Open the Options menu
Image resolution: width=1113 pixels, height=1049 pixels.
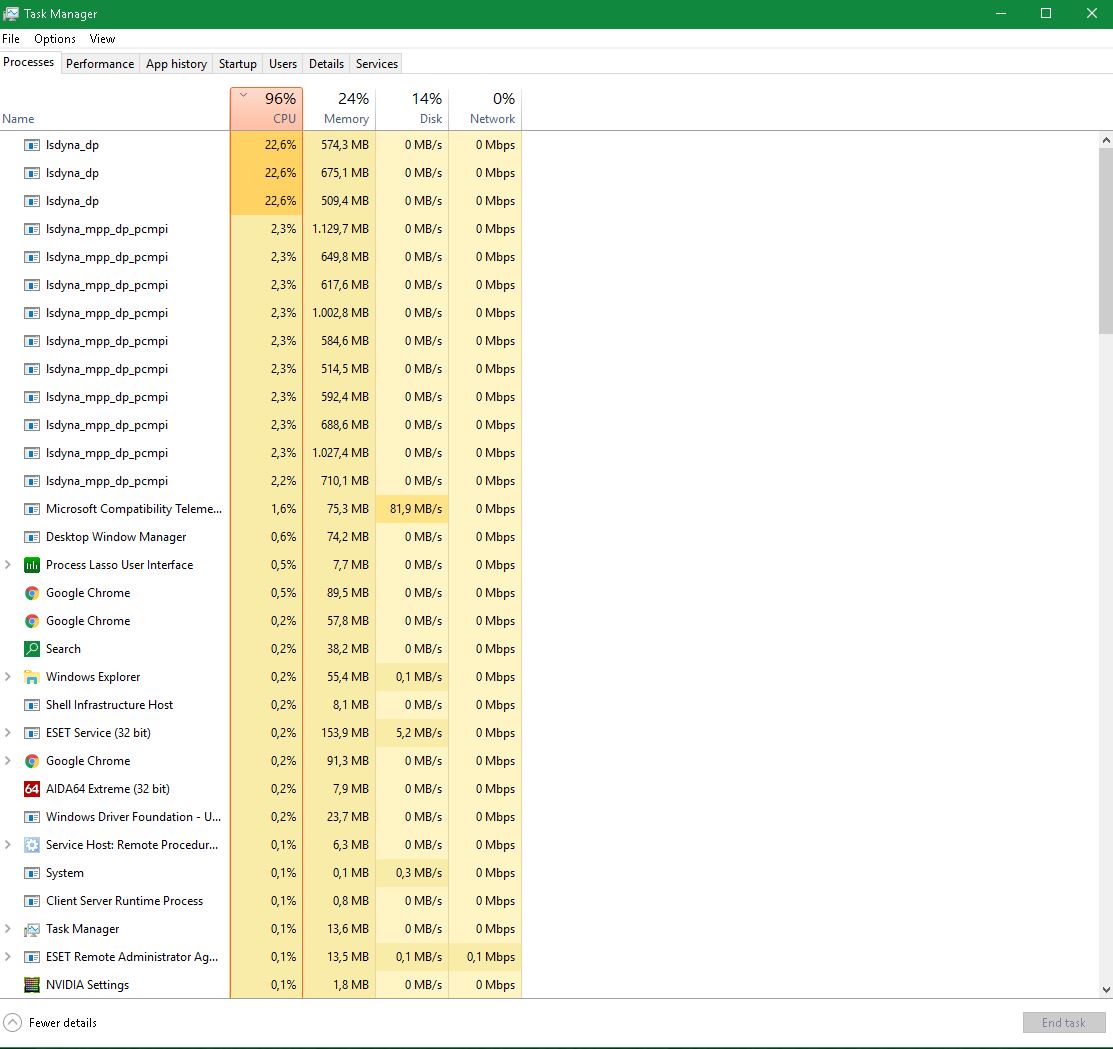coord(55,39)
